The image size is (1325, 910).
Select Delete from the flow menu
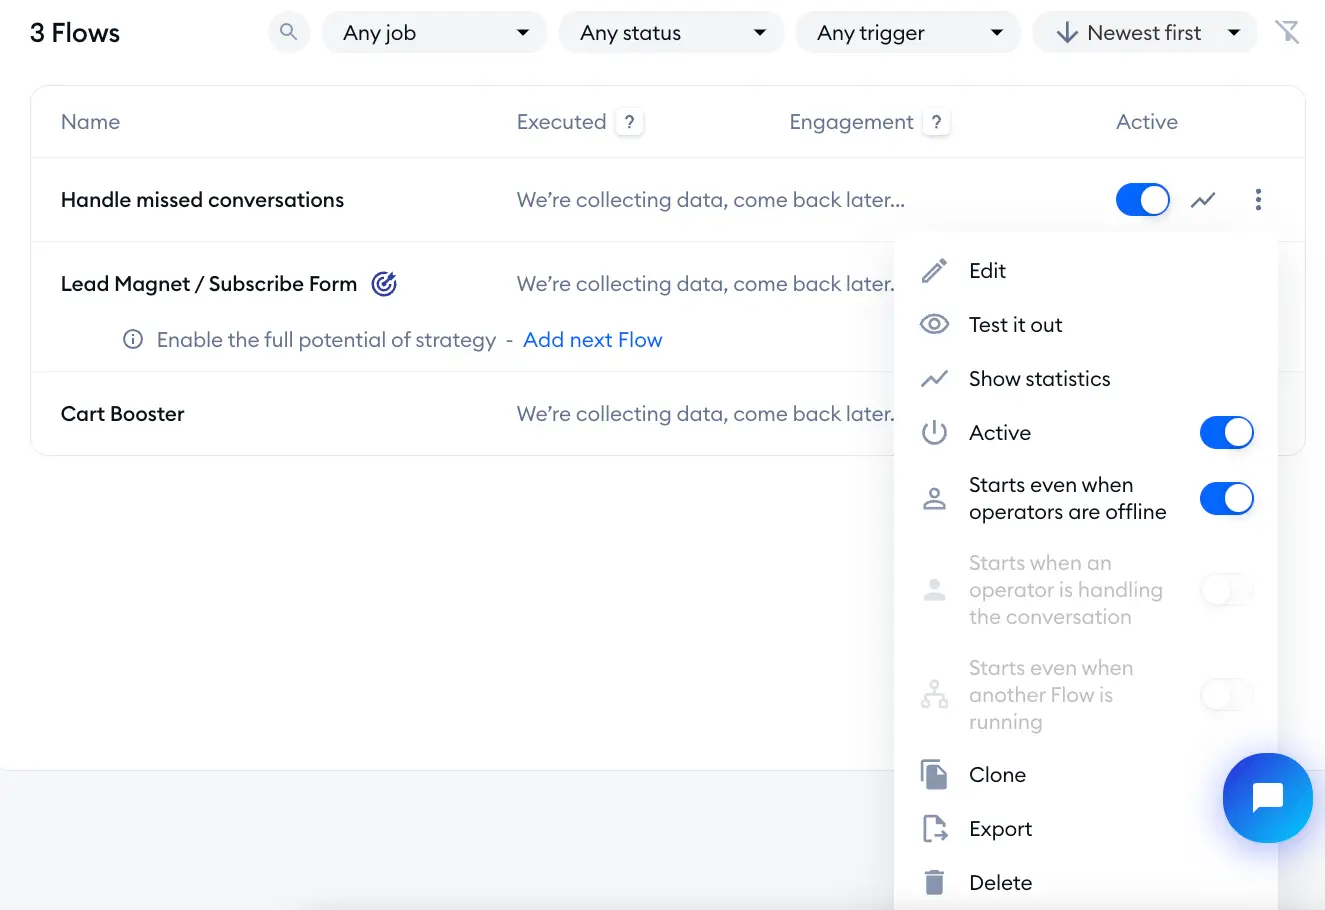click(x=1000, y=883)
